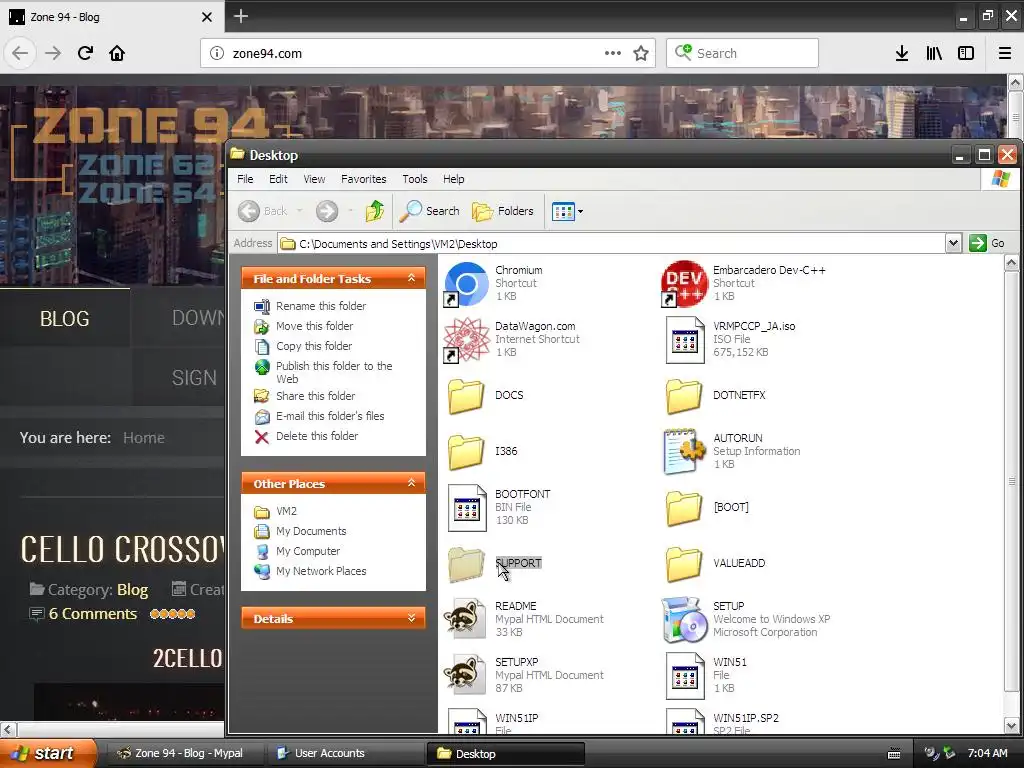Open the Help menu
1024x768 pixels.
pos(454,179)
